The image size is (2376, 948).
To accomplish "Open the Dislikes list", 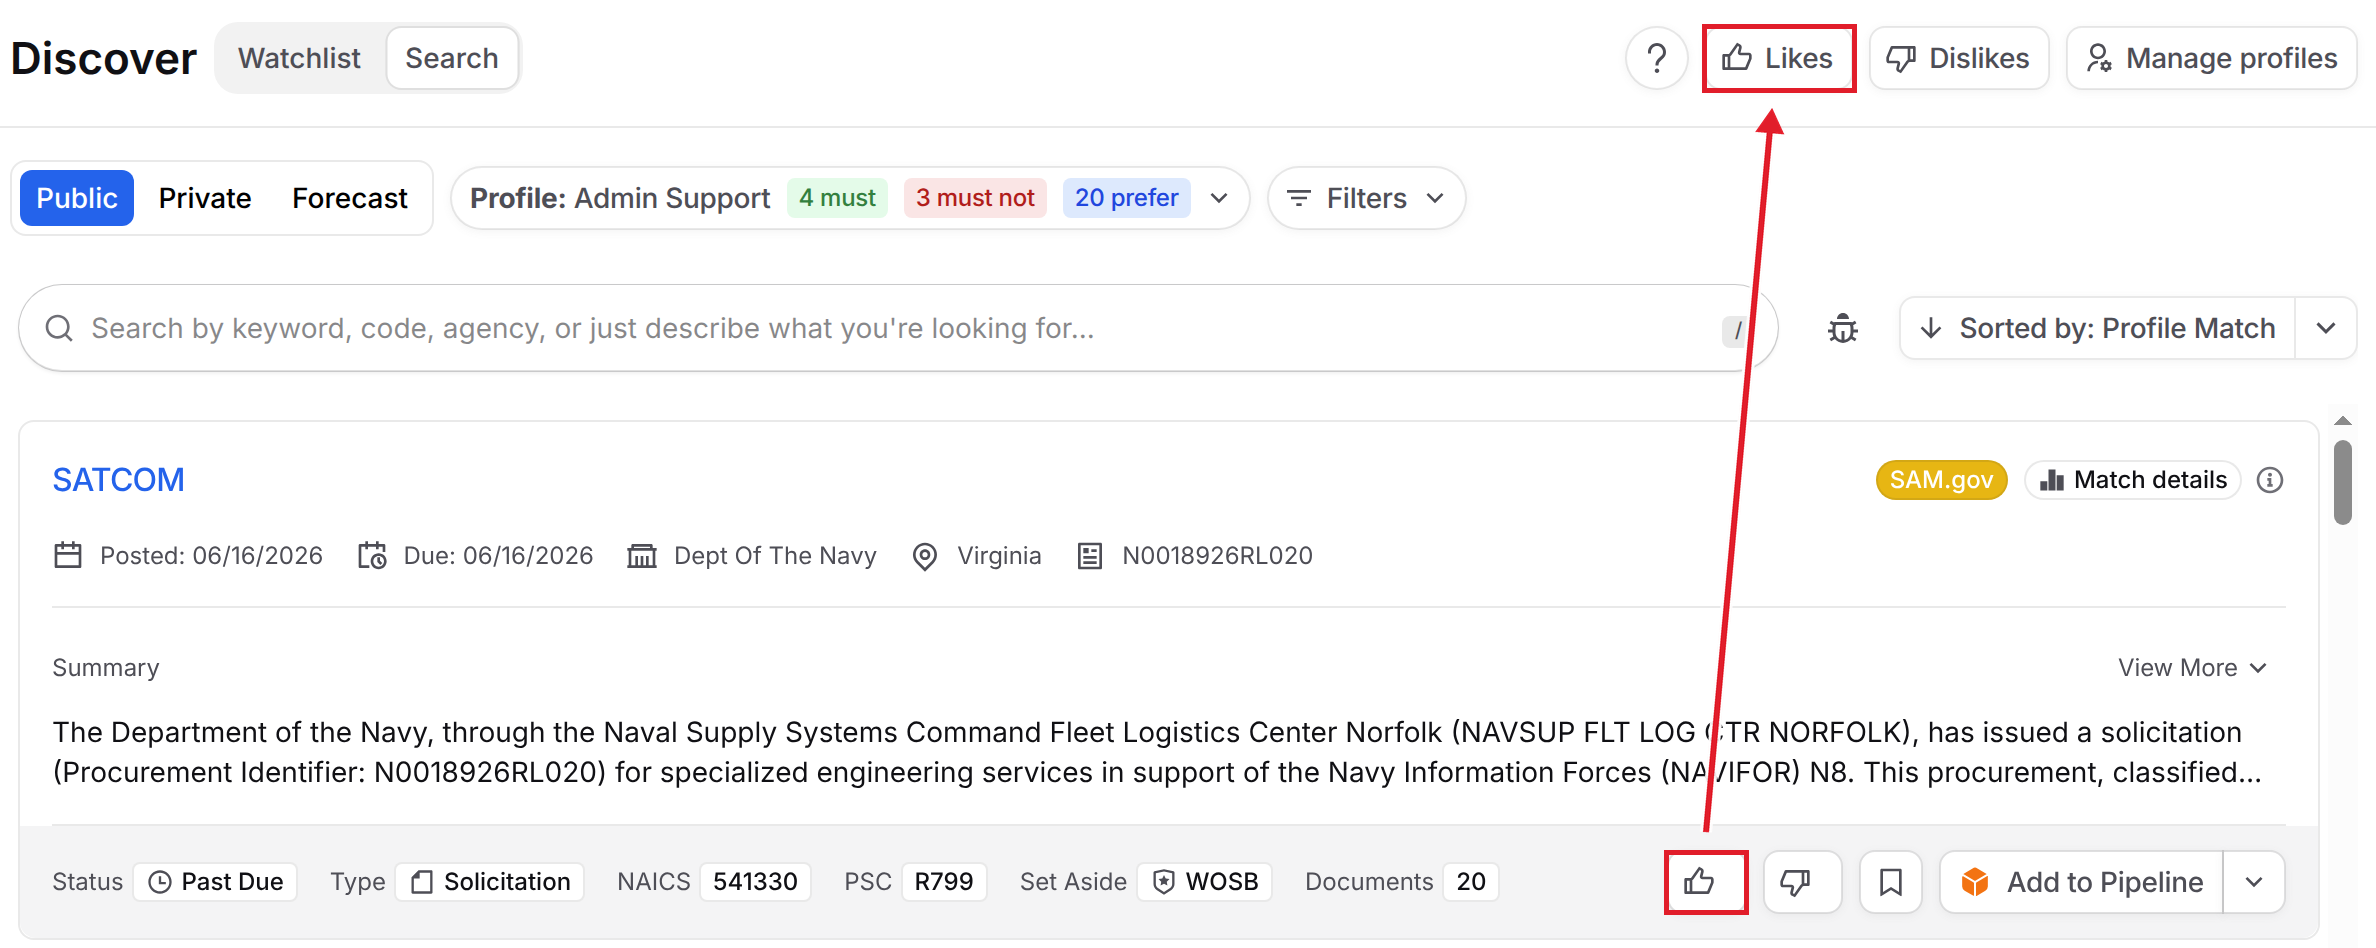I will 1958,58.
